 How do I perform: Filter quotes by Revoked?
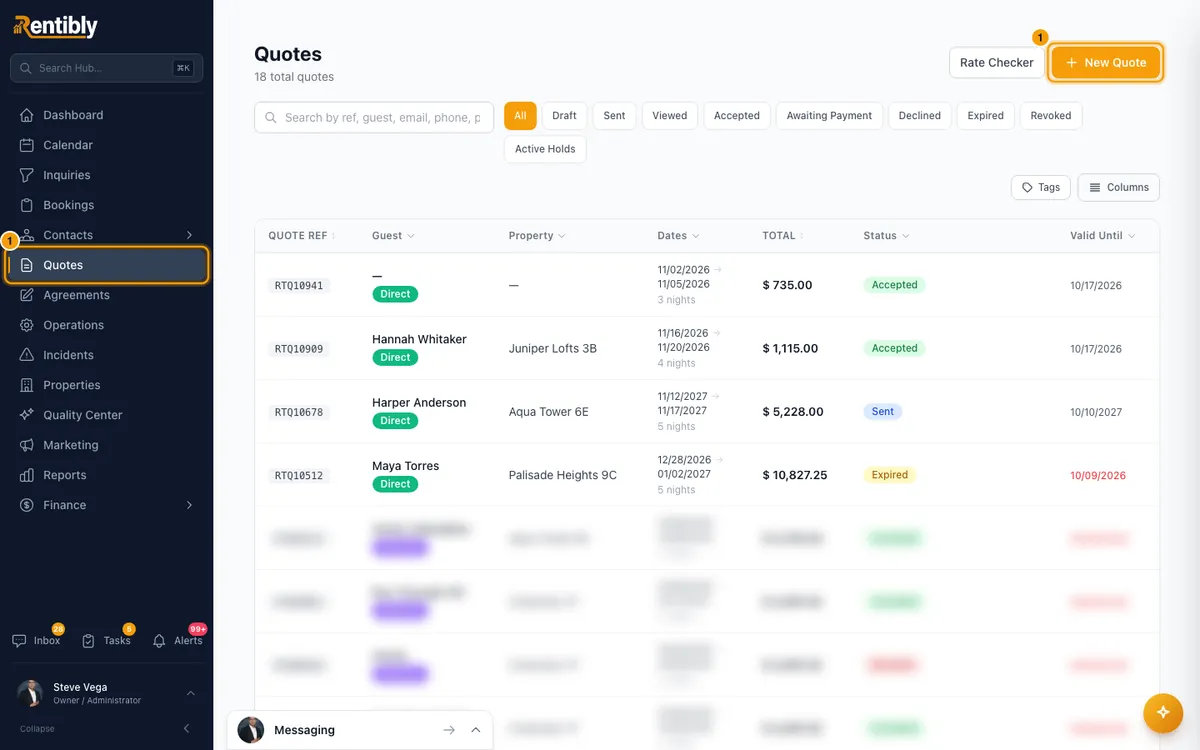(1051, 116)
